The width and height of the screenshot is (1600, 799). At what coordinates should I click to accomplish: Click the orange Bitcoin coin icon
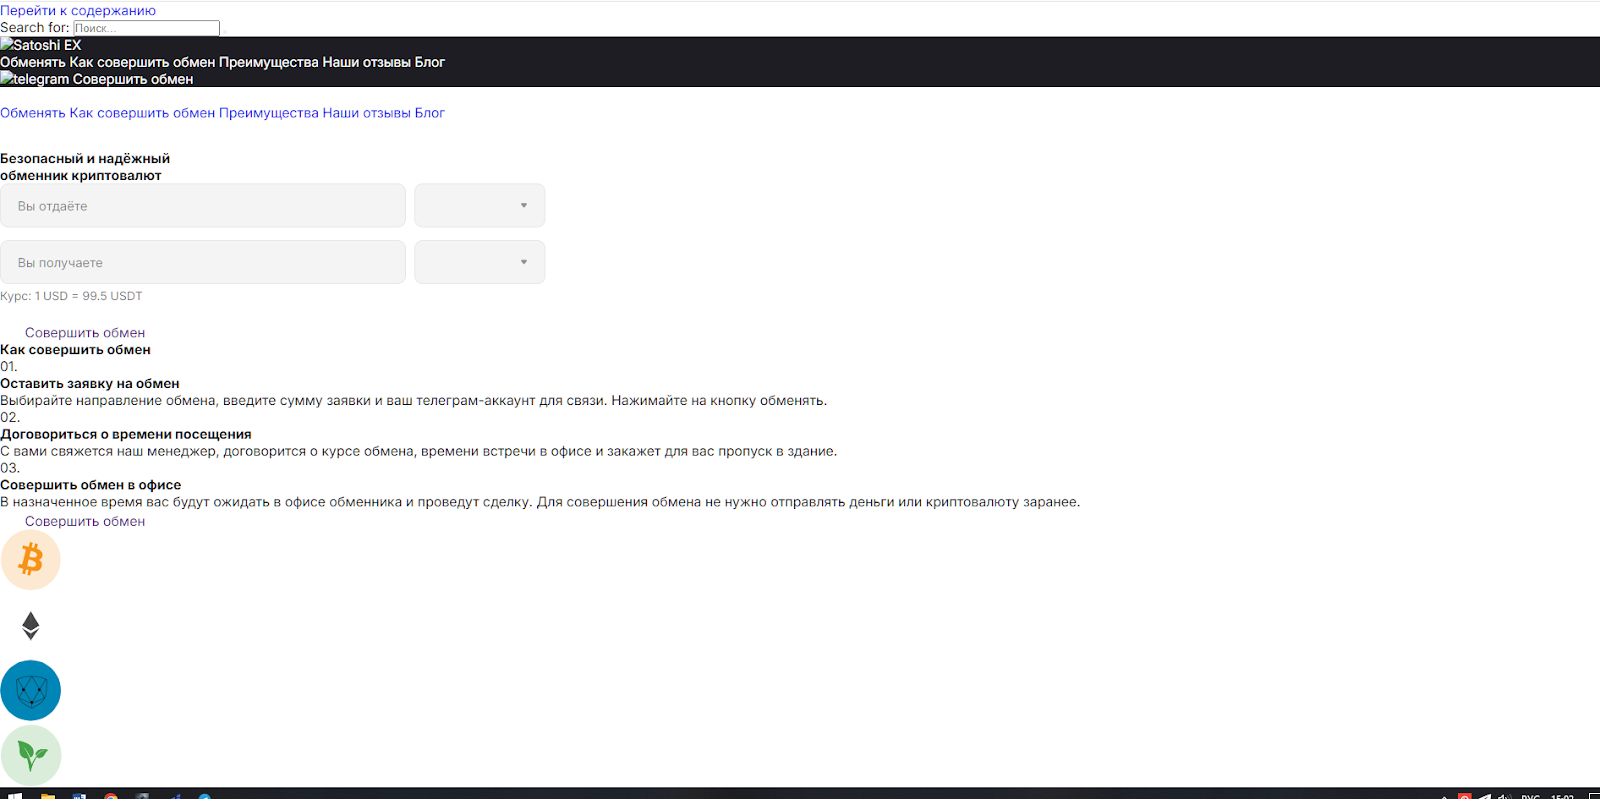(x=31, y=560)
